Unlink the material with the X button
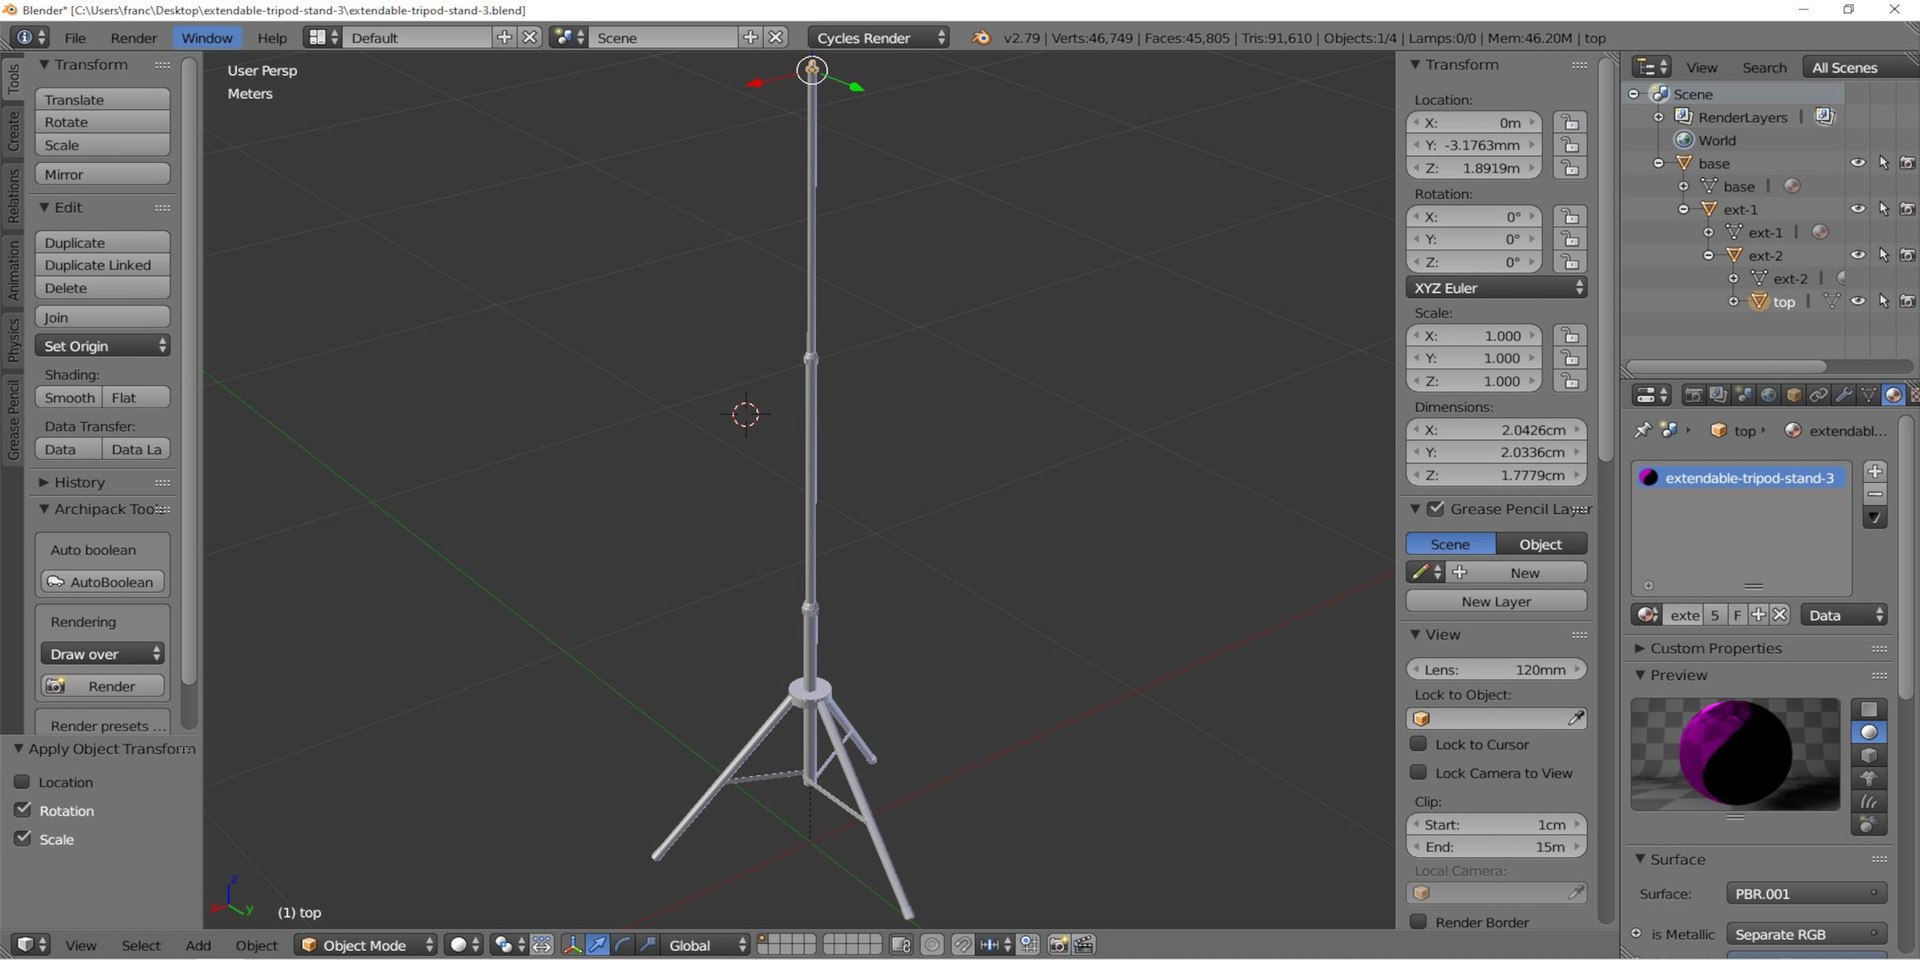The height and width of the screenshot is (960, 1920). pyautogui.click(x=1780, y=615)
